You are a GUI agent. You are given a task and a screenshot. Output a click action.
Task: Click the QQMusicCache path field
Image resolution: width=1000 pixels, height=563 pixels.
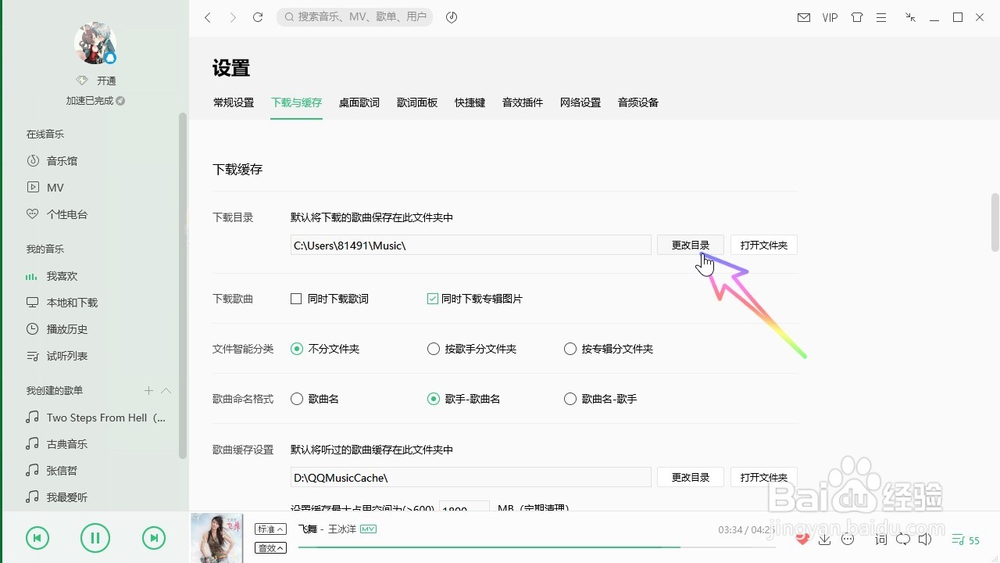(x=471, y=477)
